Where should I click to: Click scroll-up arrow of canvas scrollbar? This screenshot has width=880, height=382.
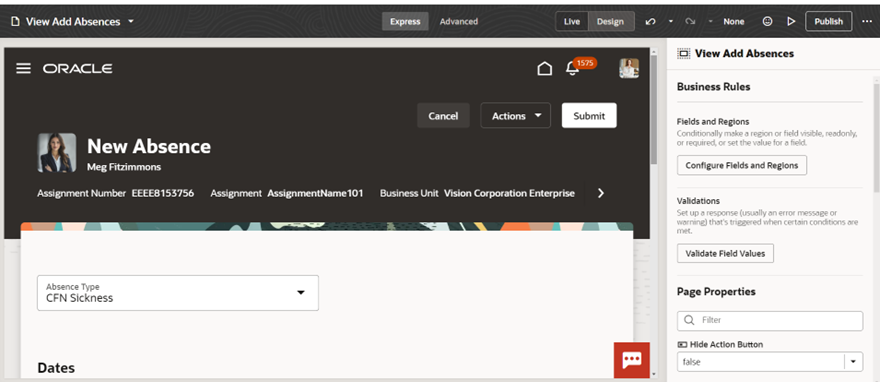[653, 52]
